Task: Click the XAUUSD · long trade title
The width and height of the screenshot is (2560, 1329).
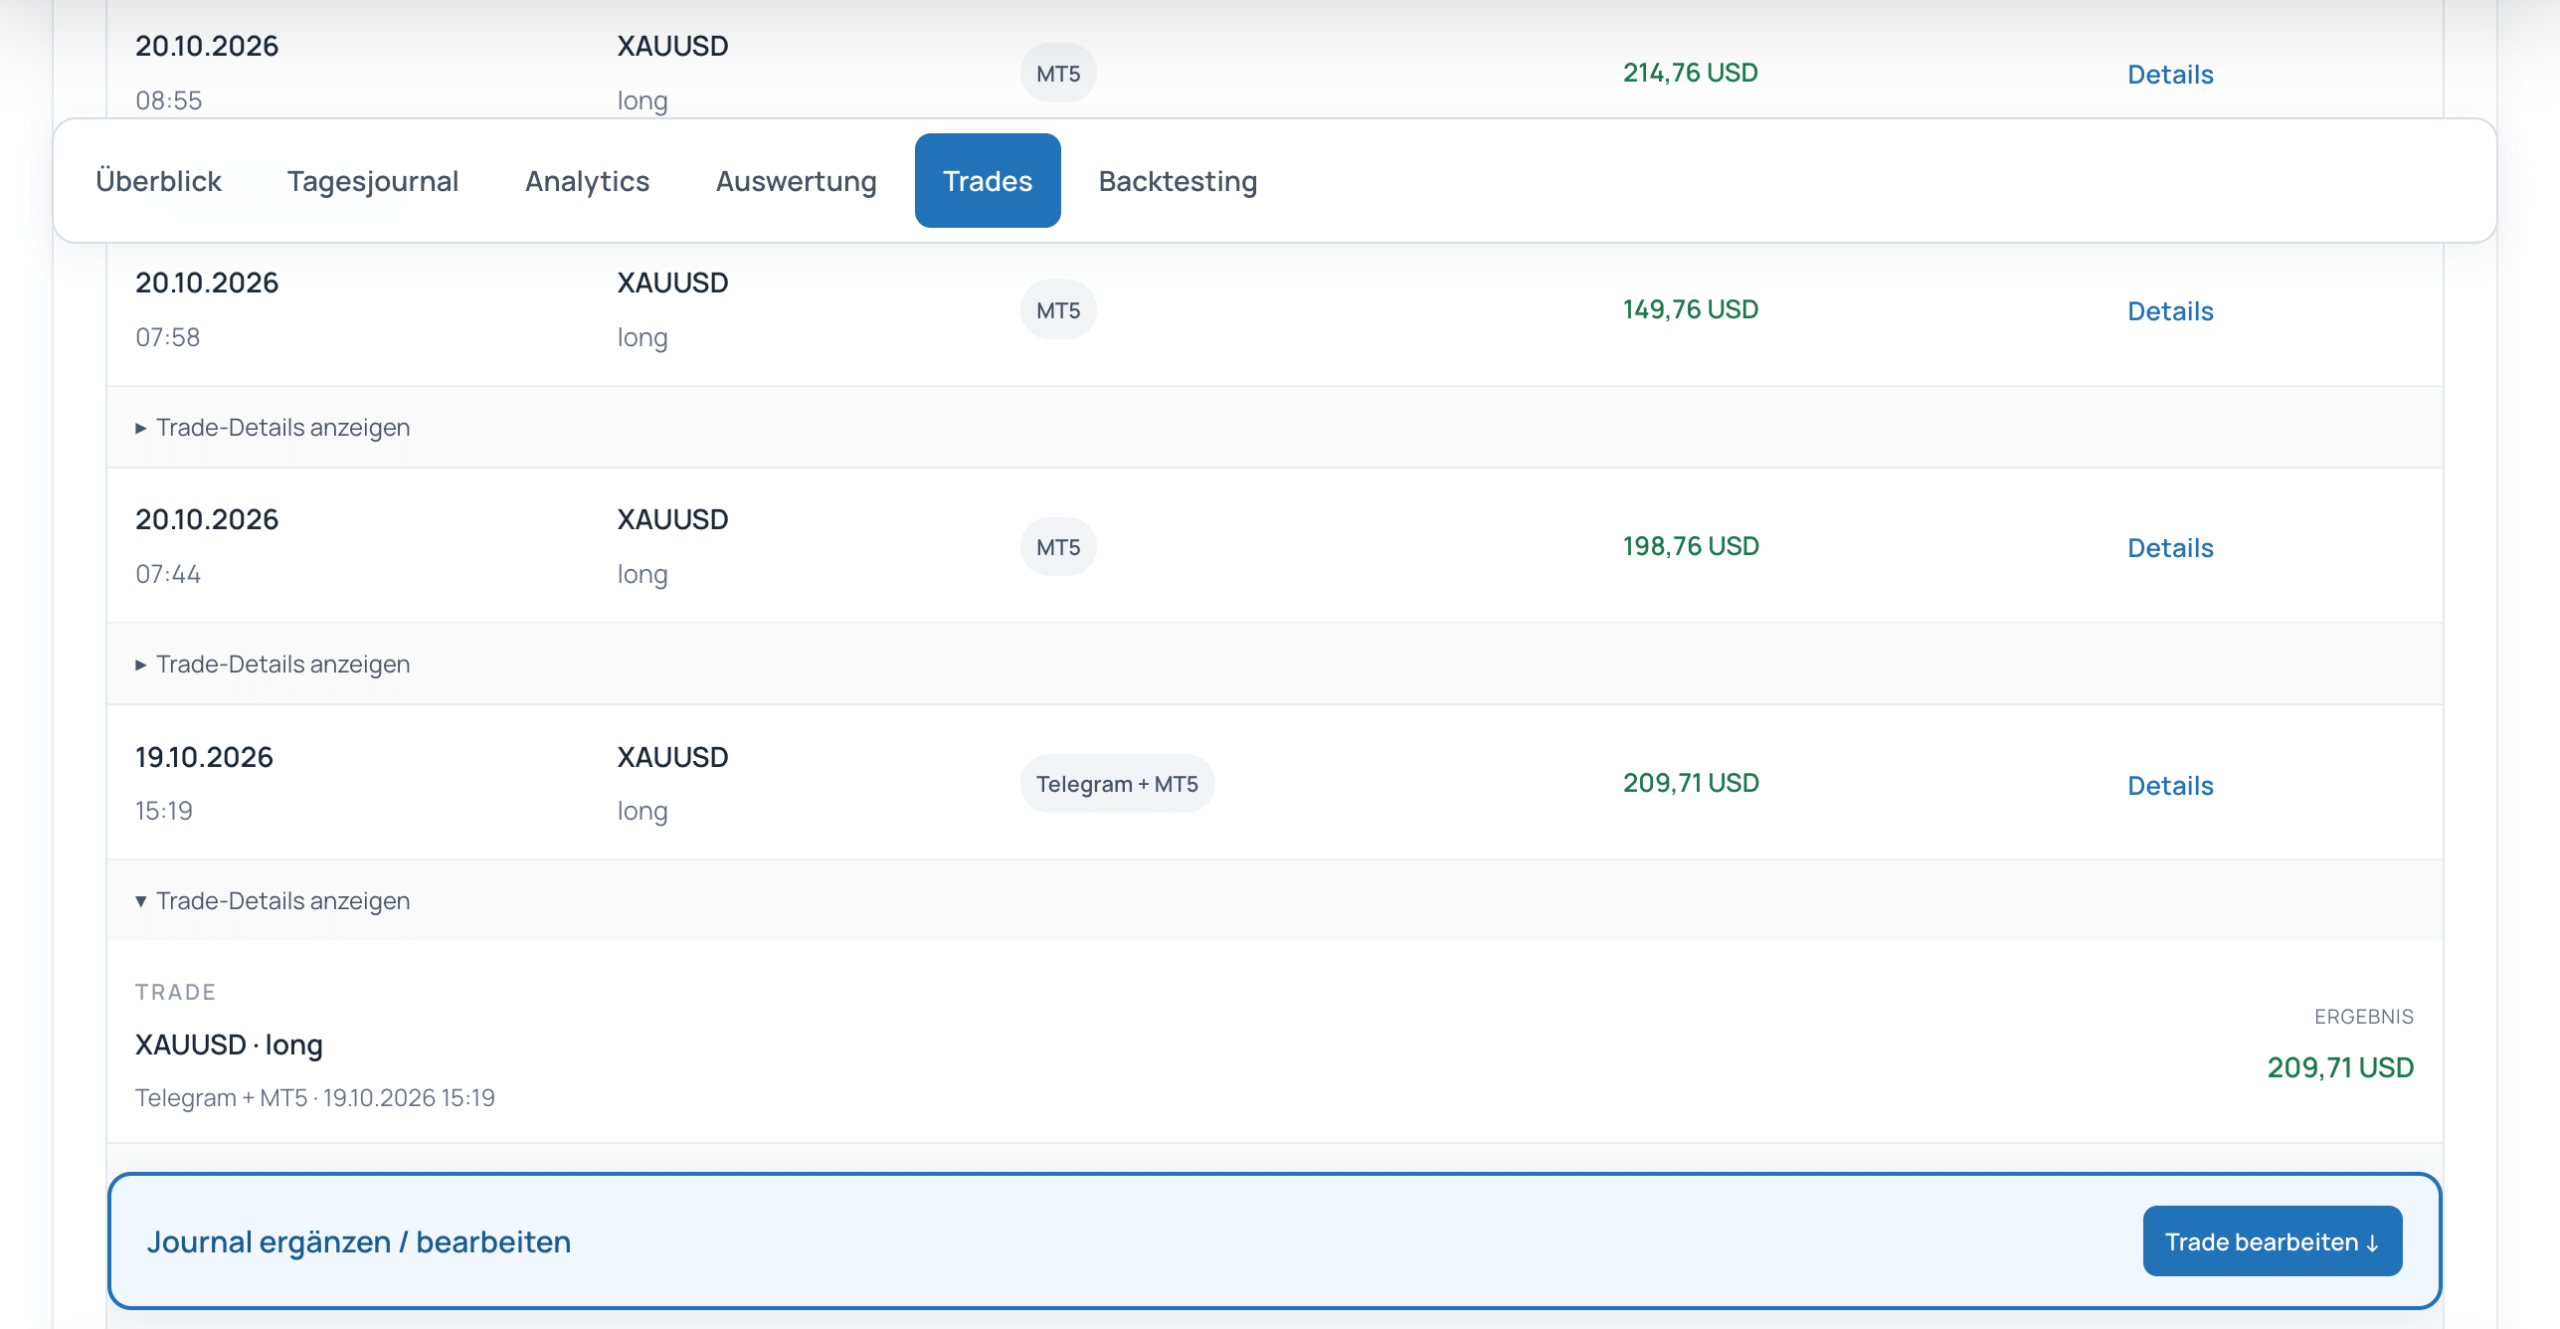Action: (229, 1045)
